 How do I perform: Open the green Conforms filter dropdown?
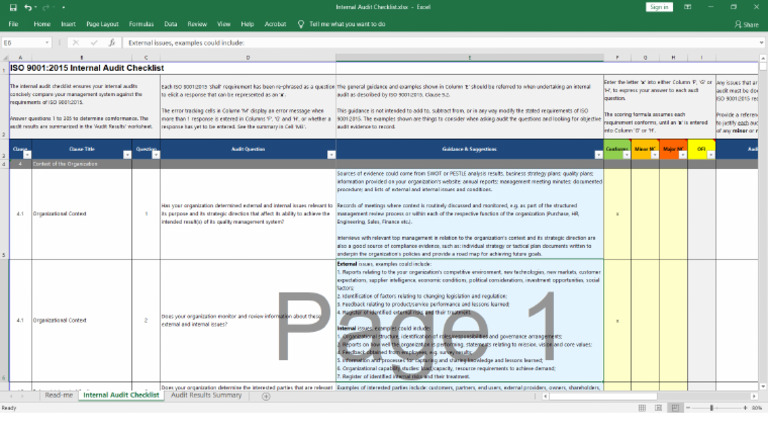point(626,155)
